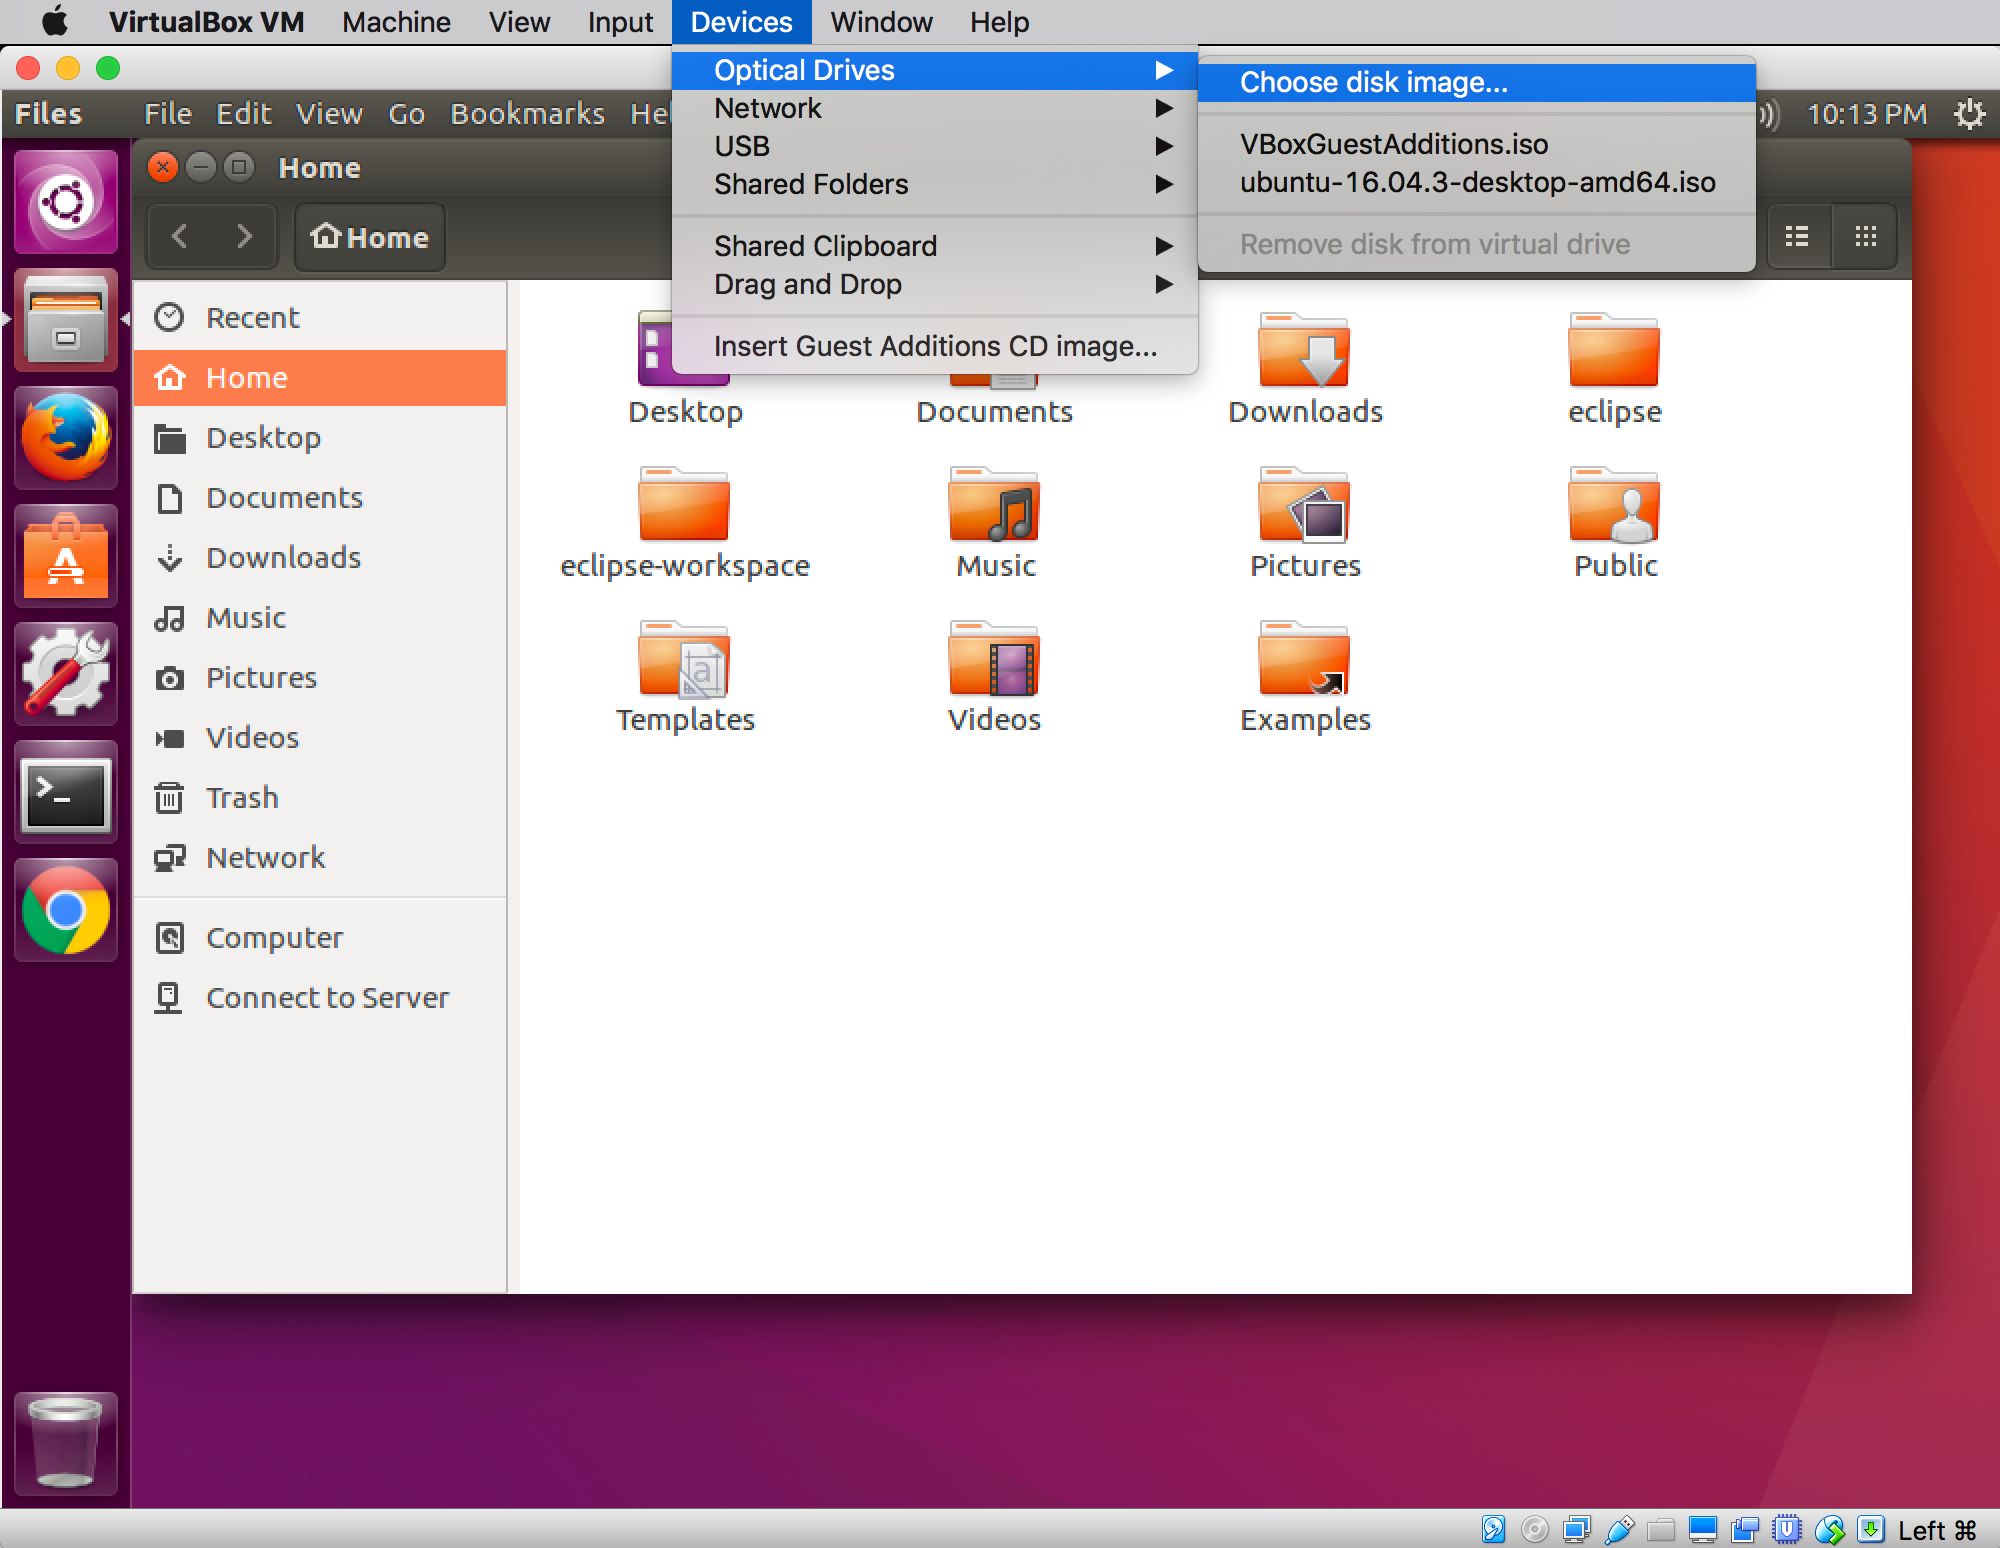Open the Public folder icon
This screenshot has height=1548, width=2000.
point(1614,505)
